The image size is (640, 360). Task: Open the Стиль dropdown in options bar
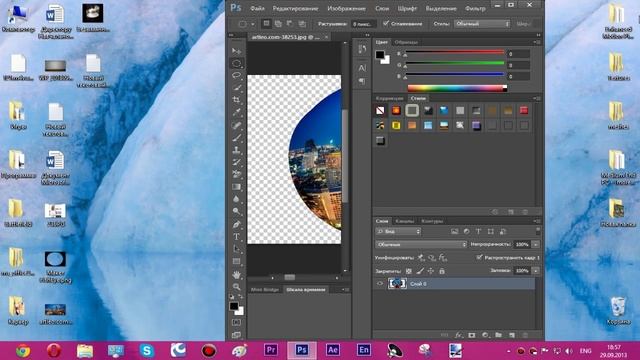coord(482,24)
